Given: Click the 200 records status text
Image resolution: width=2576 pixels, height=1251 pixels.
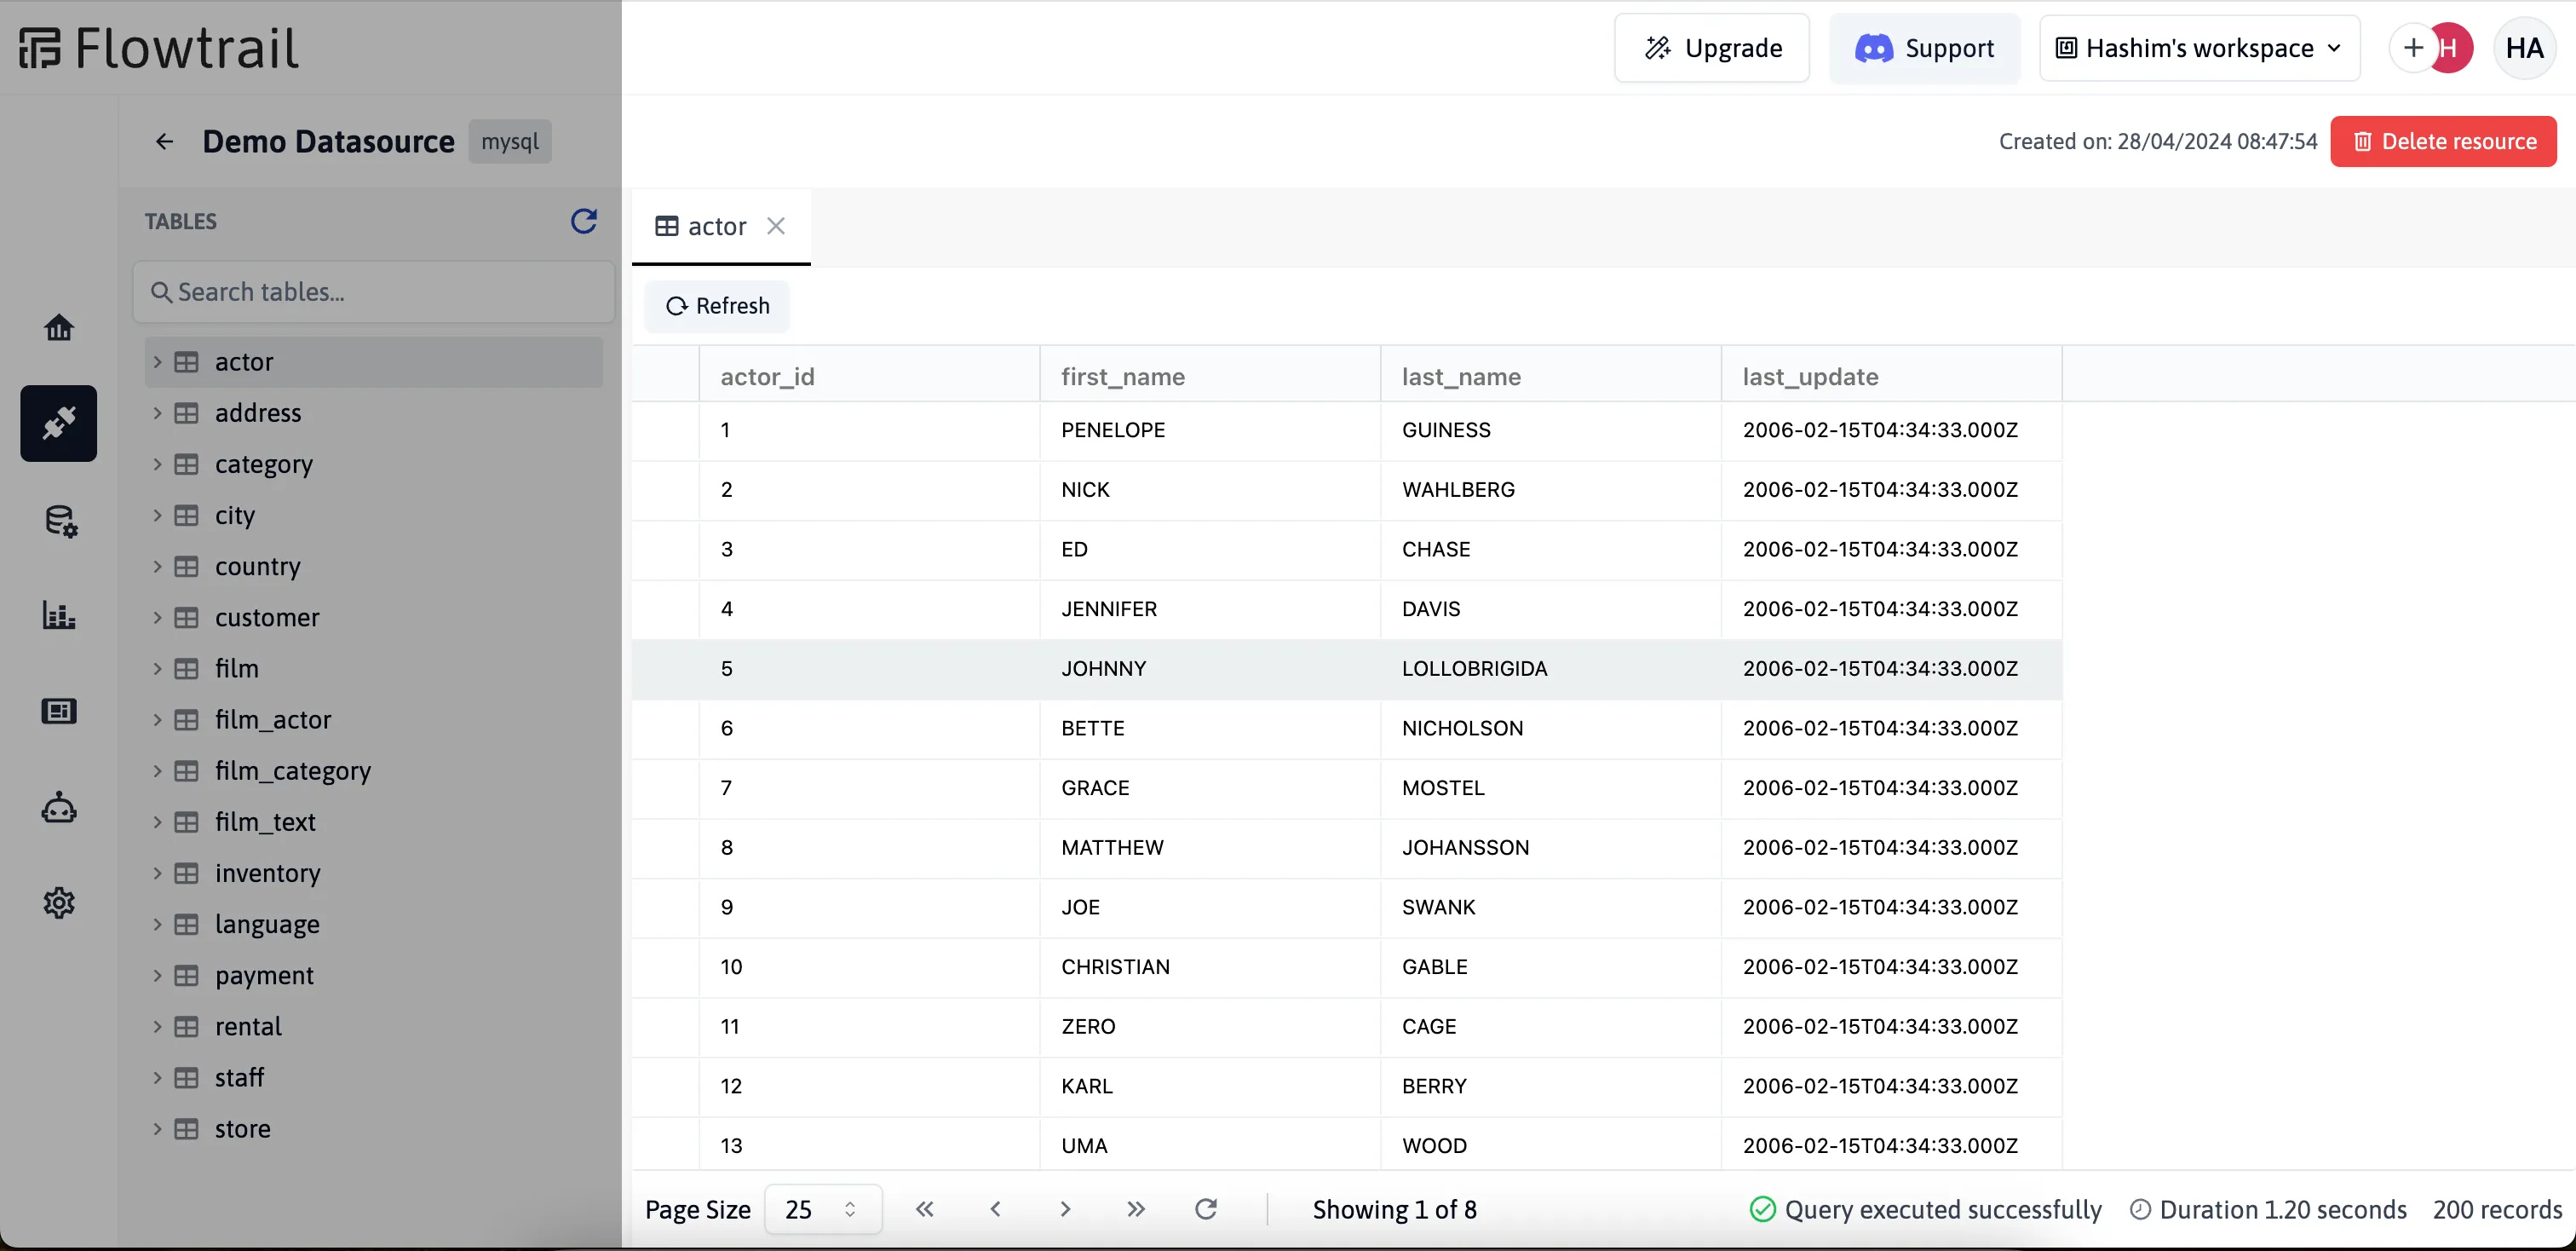Looking at the screenshot, I should pyautogui.click(x=2497, y=1209).
